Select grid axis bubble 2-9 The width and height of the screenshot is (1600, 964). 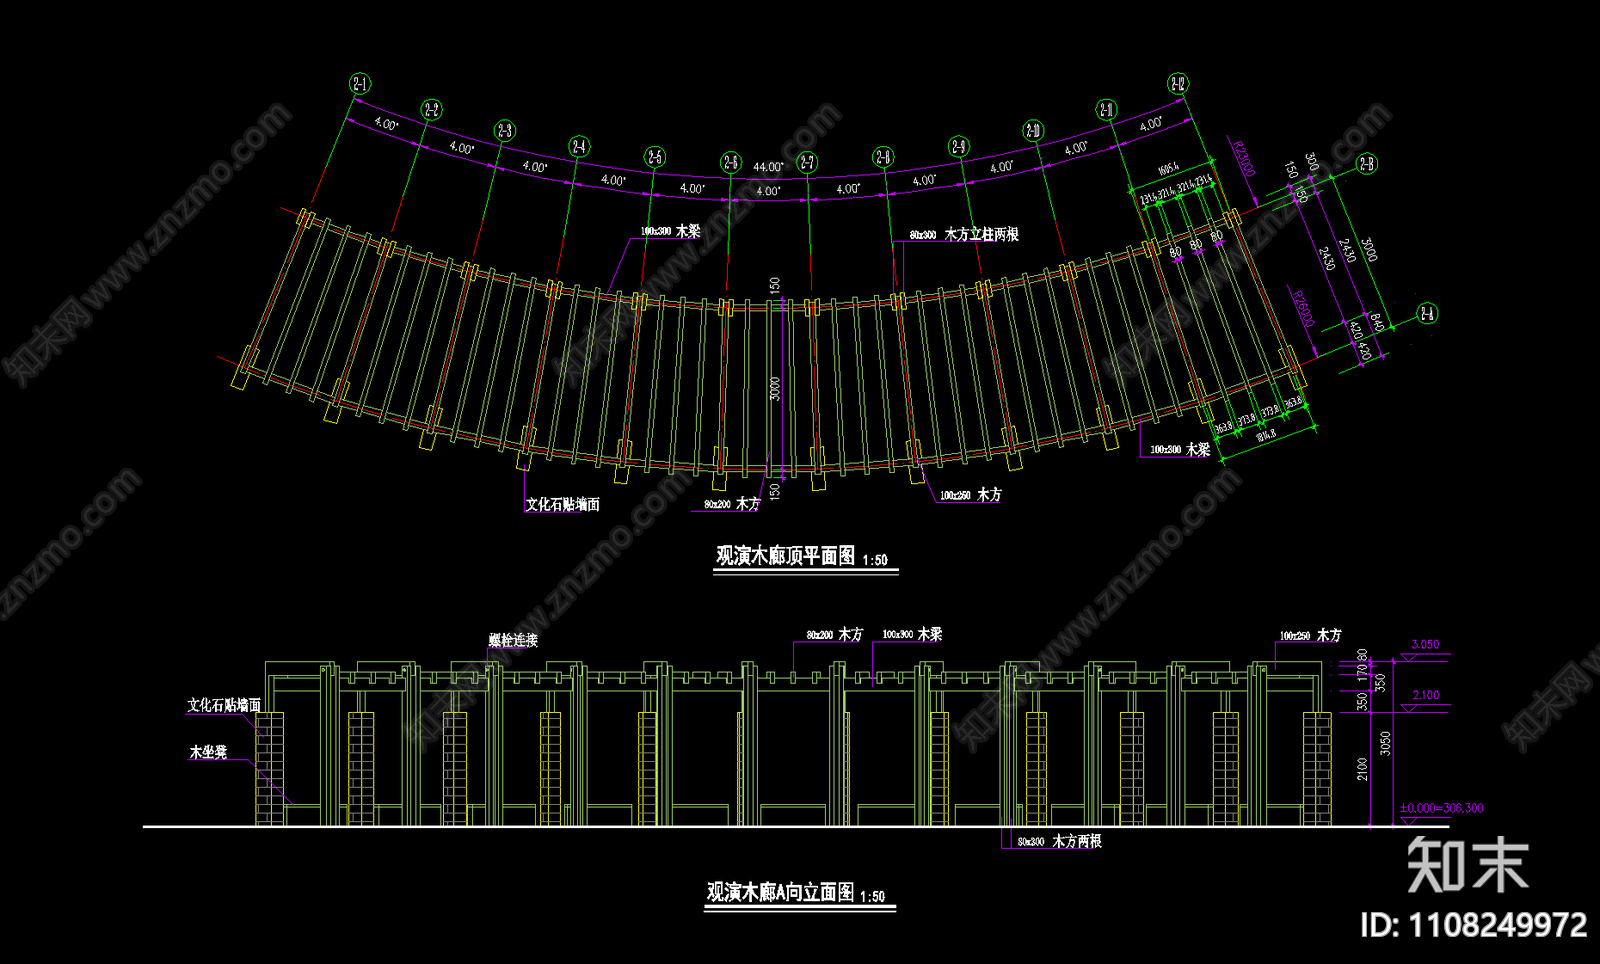point(958,147)
